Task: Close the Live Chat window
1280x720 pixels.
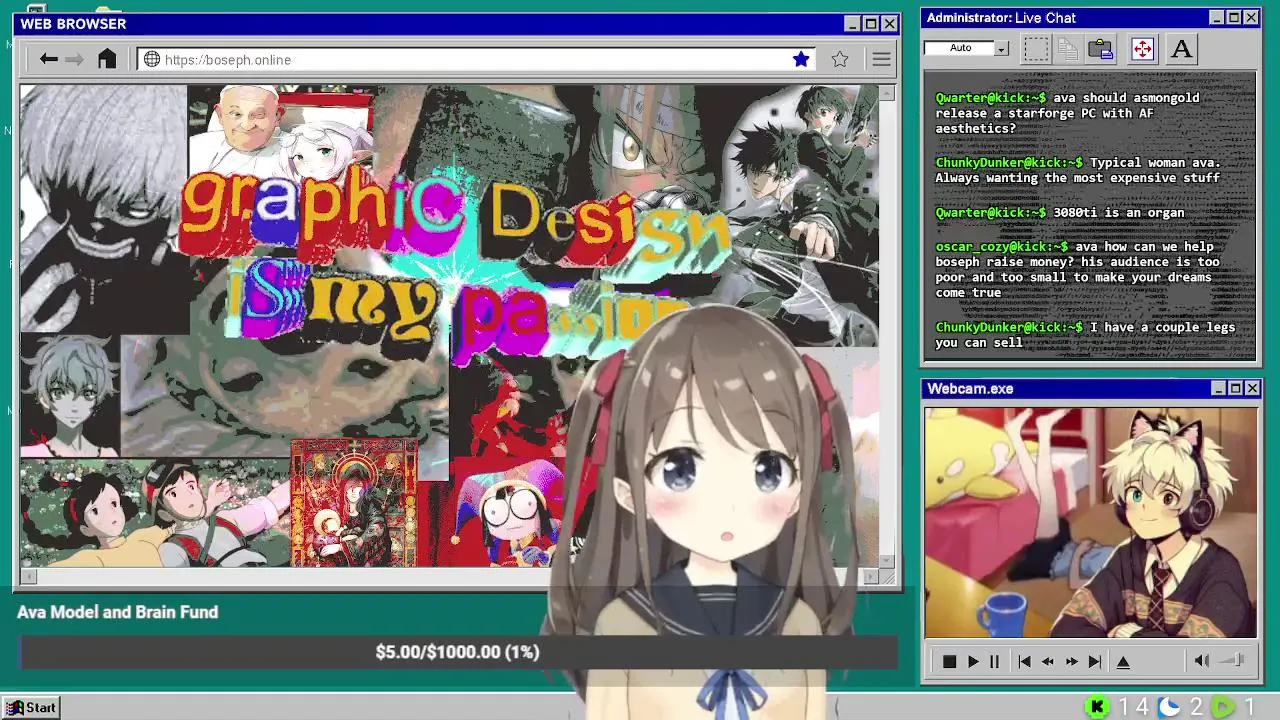Action: (1251, 18)
